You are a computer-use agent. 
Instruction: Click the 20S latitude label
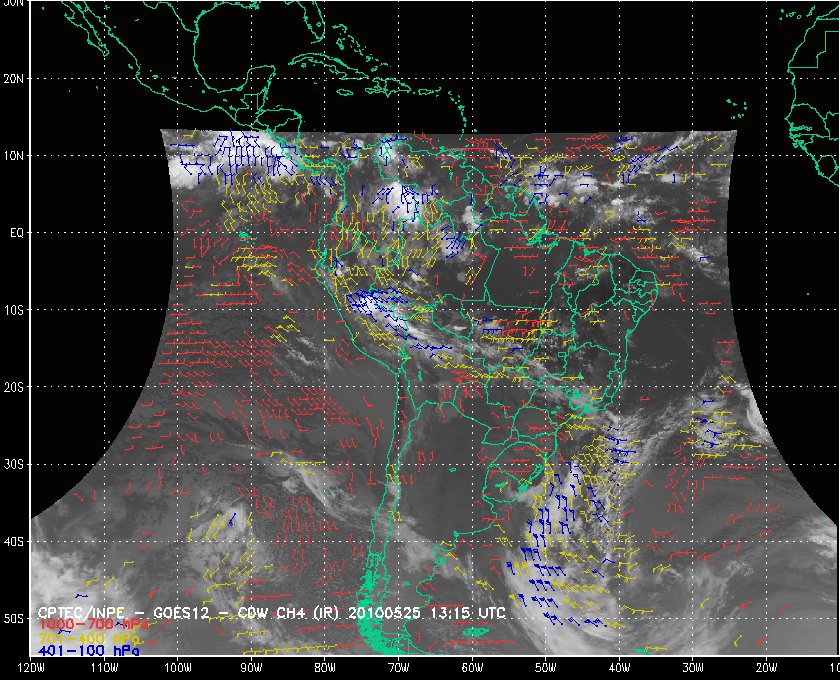pos(13,387)
